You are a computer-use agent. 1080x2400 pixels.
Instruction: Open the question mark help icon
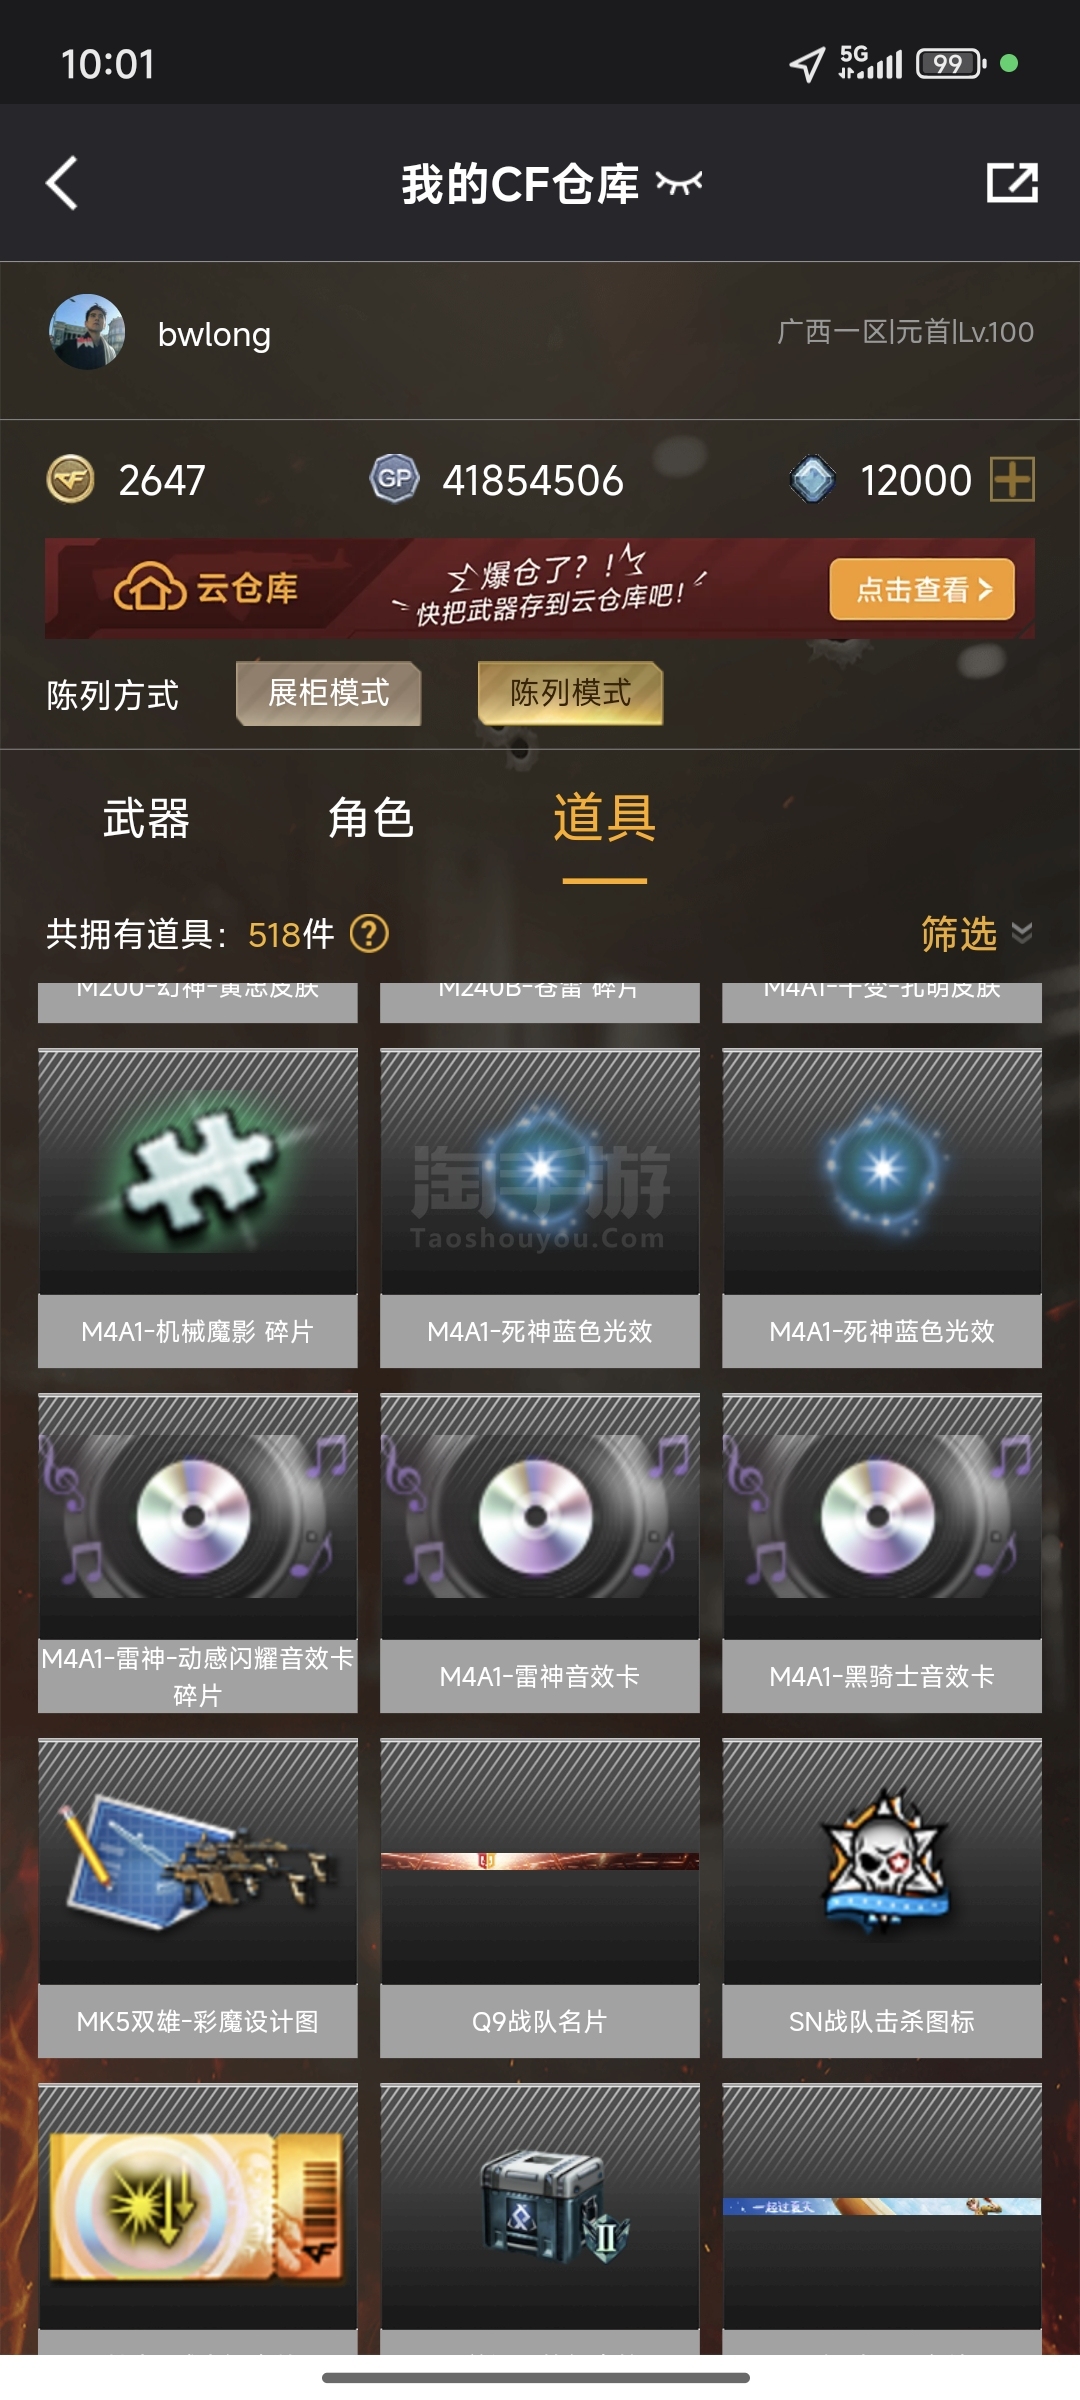(369, 934)
